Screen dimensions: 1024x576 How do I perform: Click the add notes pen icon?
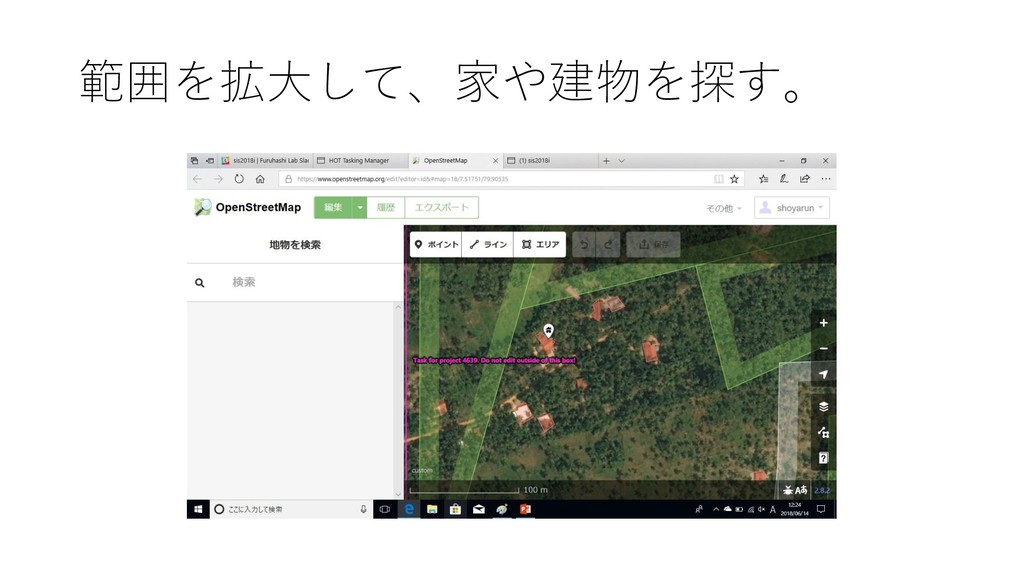click(x=784, y=179)
